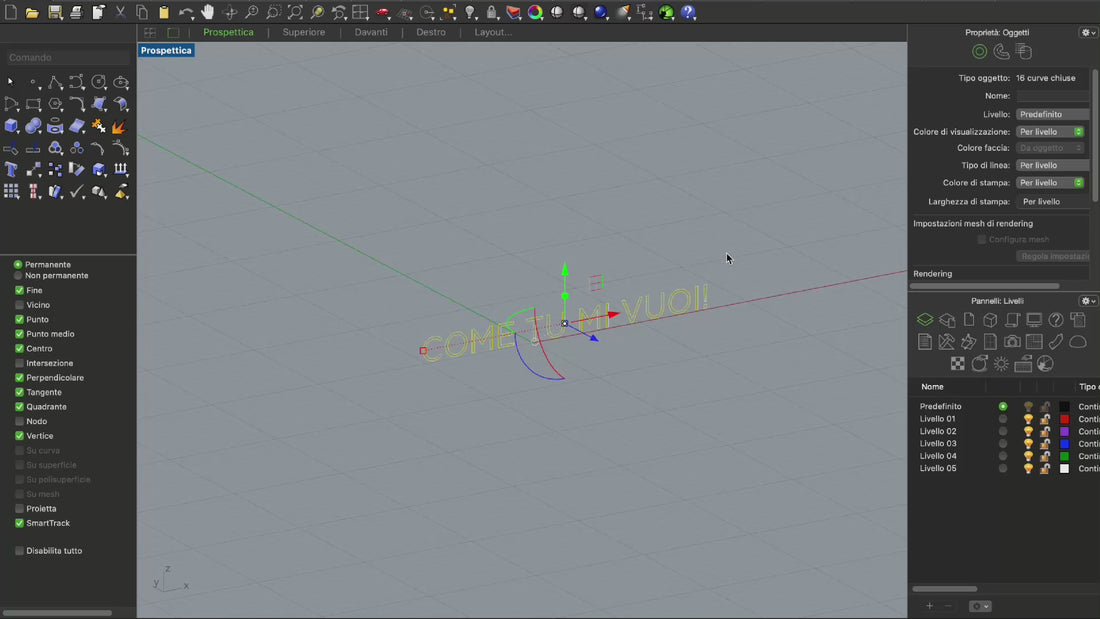The image size is (1100, 619).
Task: Select the Non permanente radio option
Action: tap(18, 276)
